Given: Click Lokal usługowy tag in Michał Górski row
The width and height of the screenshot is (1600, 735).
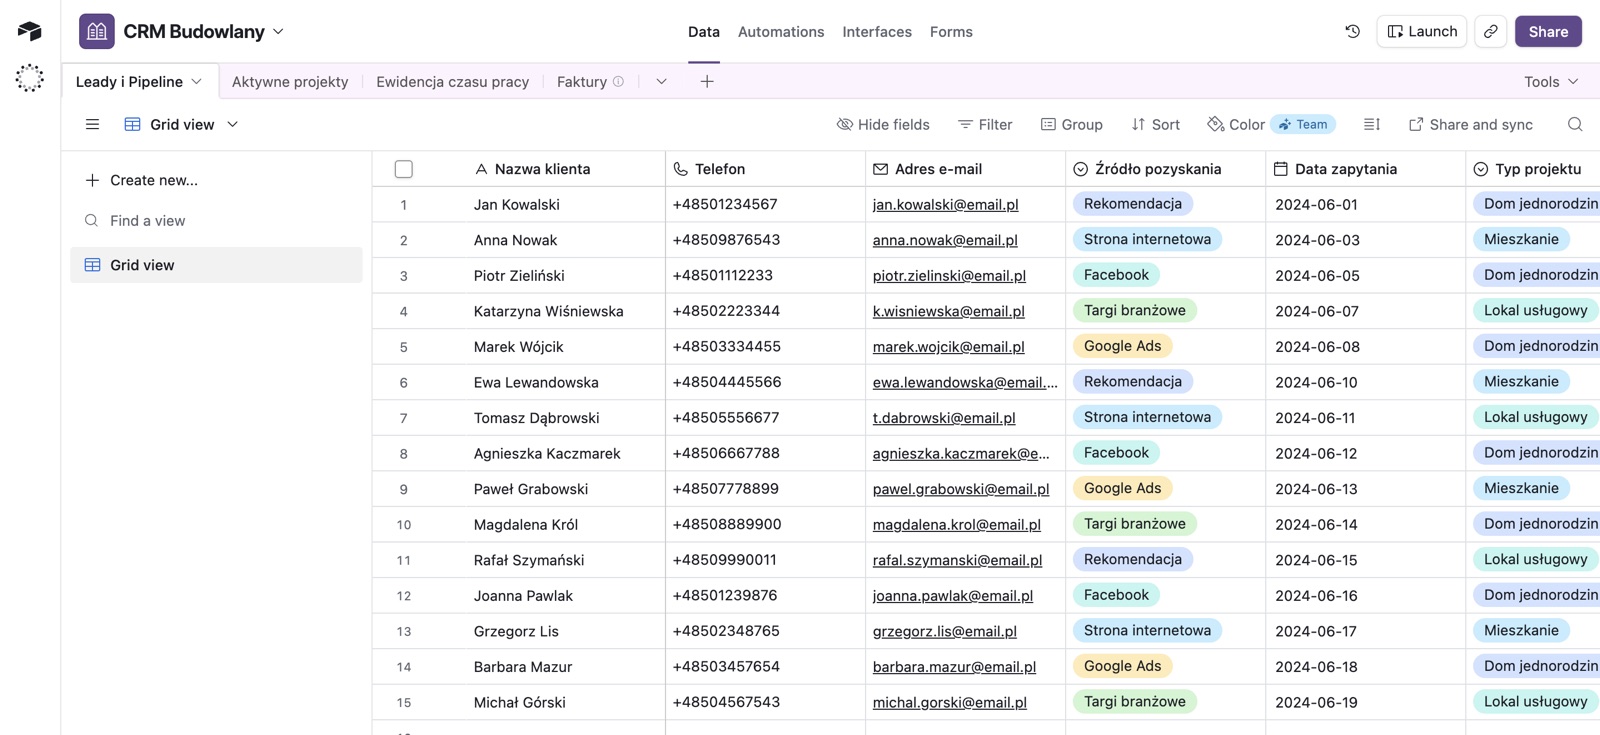Looking at the screenshot, I should pos(1535,702).
